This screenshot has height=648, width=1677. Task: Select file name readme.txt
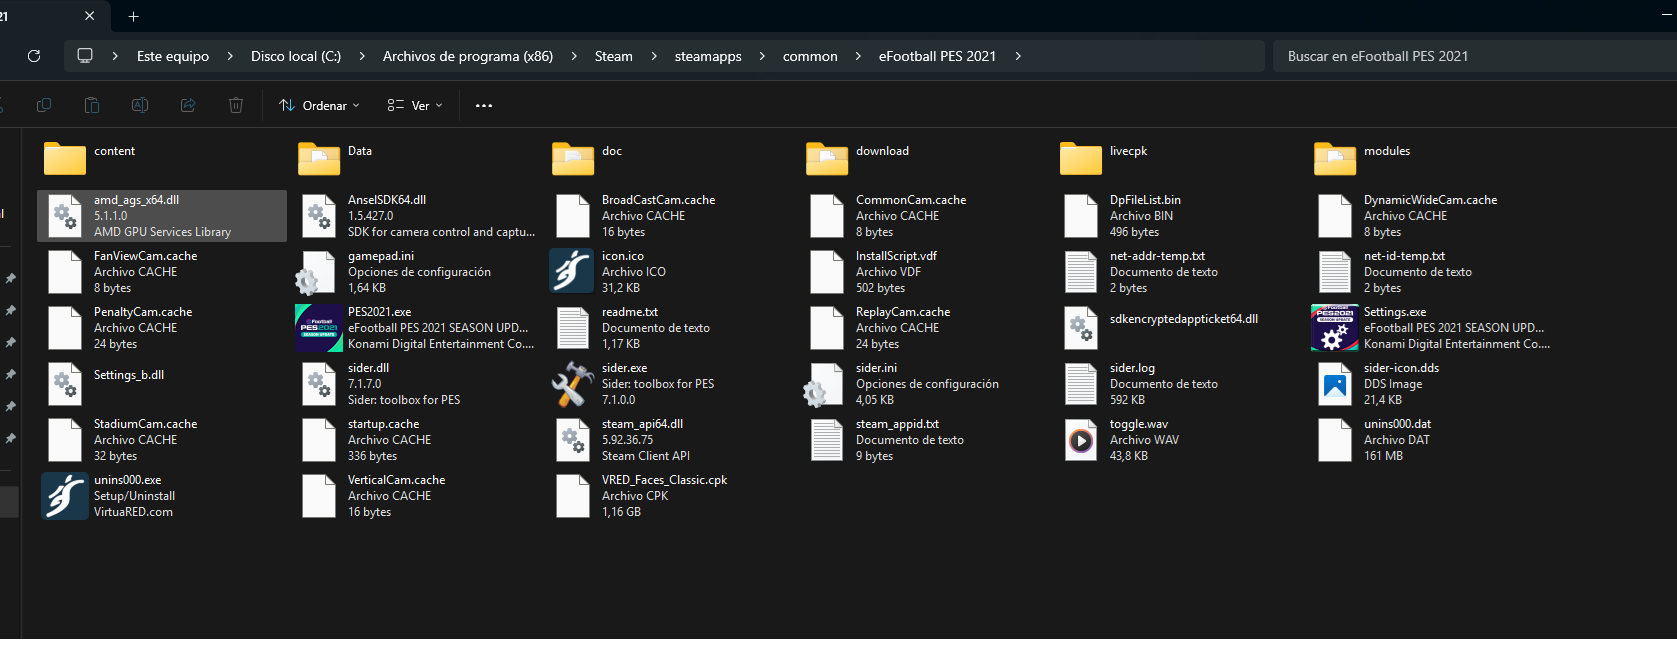630,312
